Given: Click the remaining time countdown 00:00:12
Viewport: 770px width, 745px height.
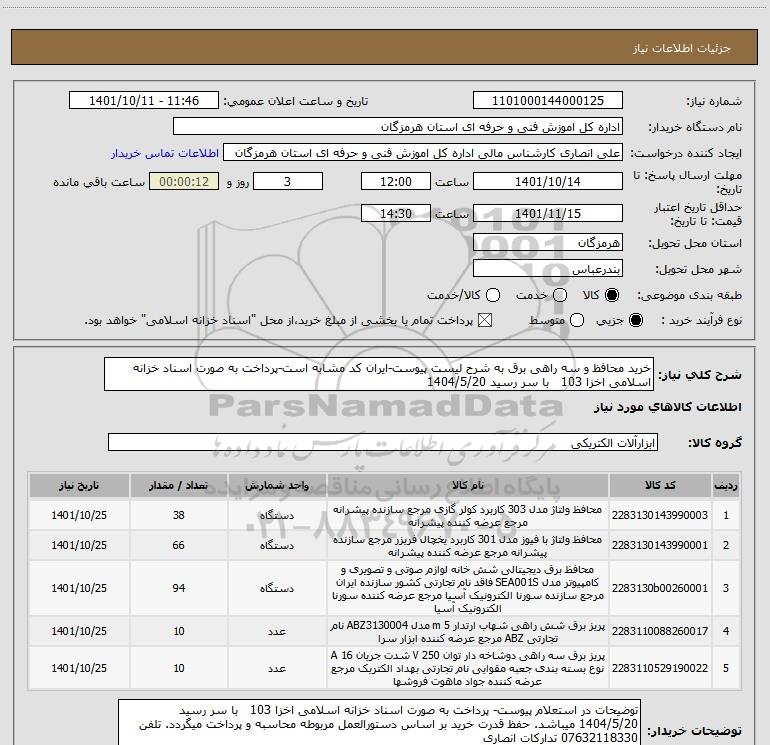Looking at the screenshot, I should tap(184, 182).
